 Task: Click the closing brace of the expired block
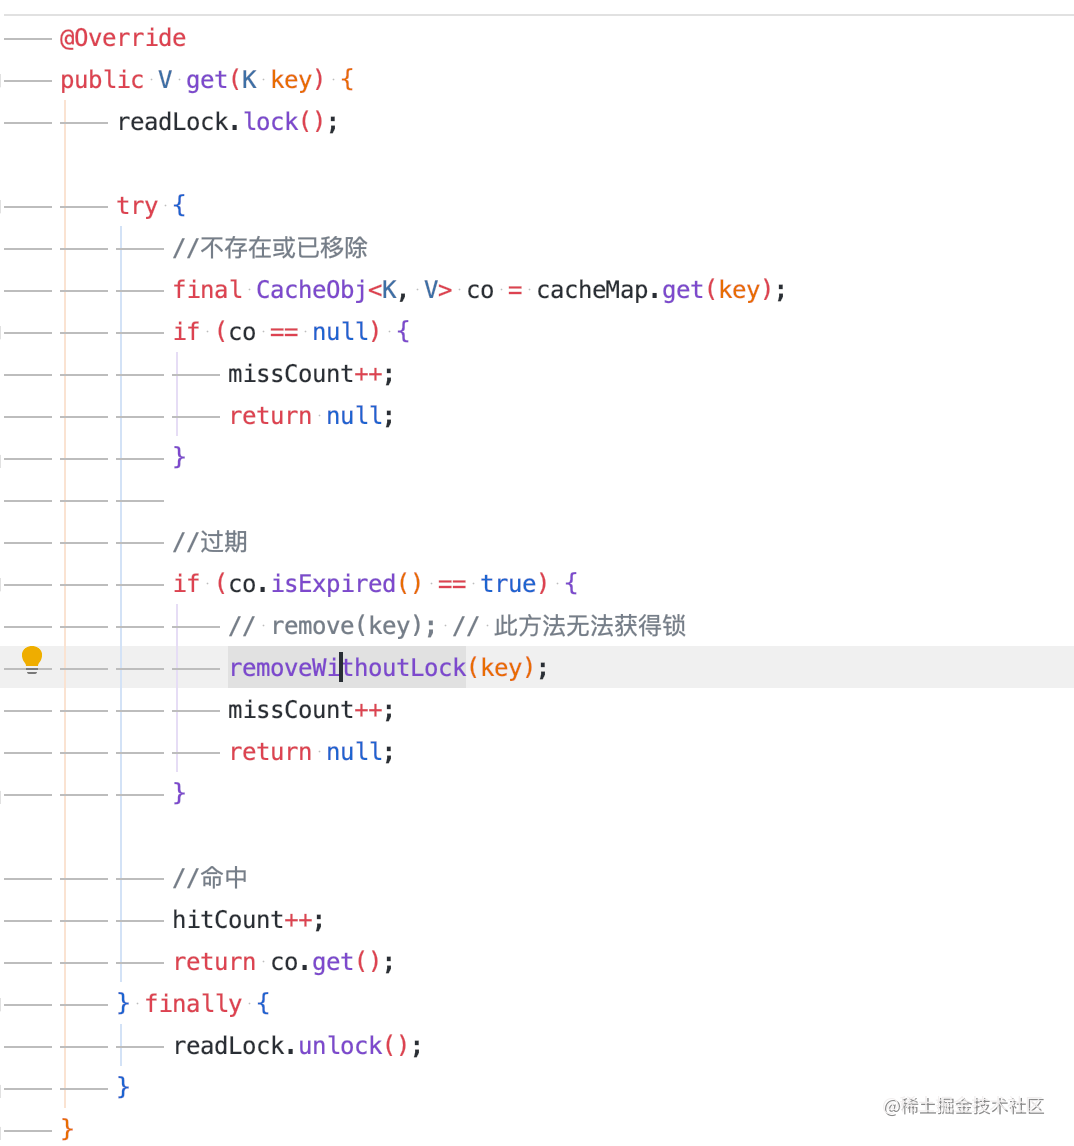click(x=179, y=794)
